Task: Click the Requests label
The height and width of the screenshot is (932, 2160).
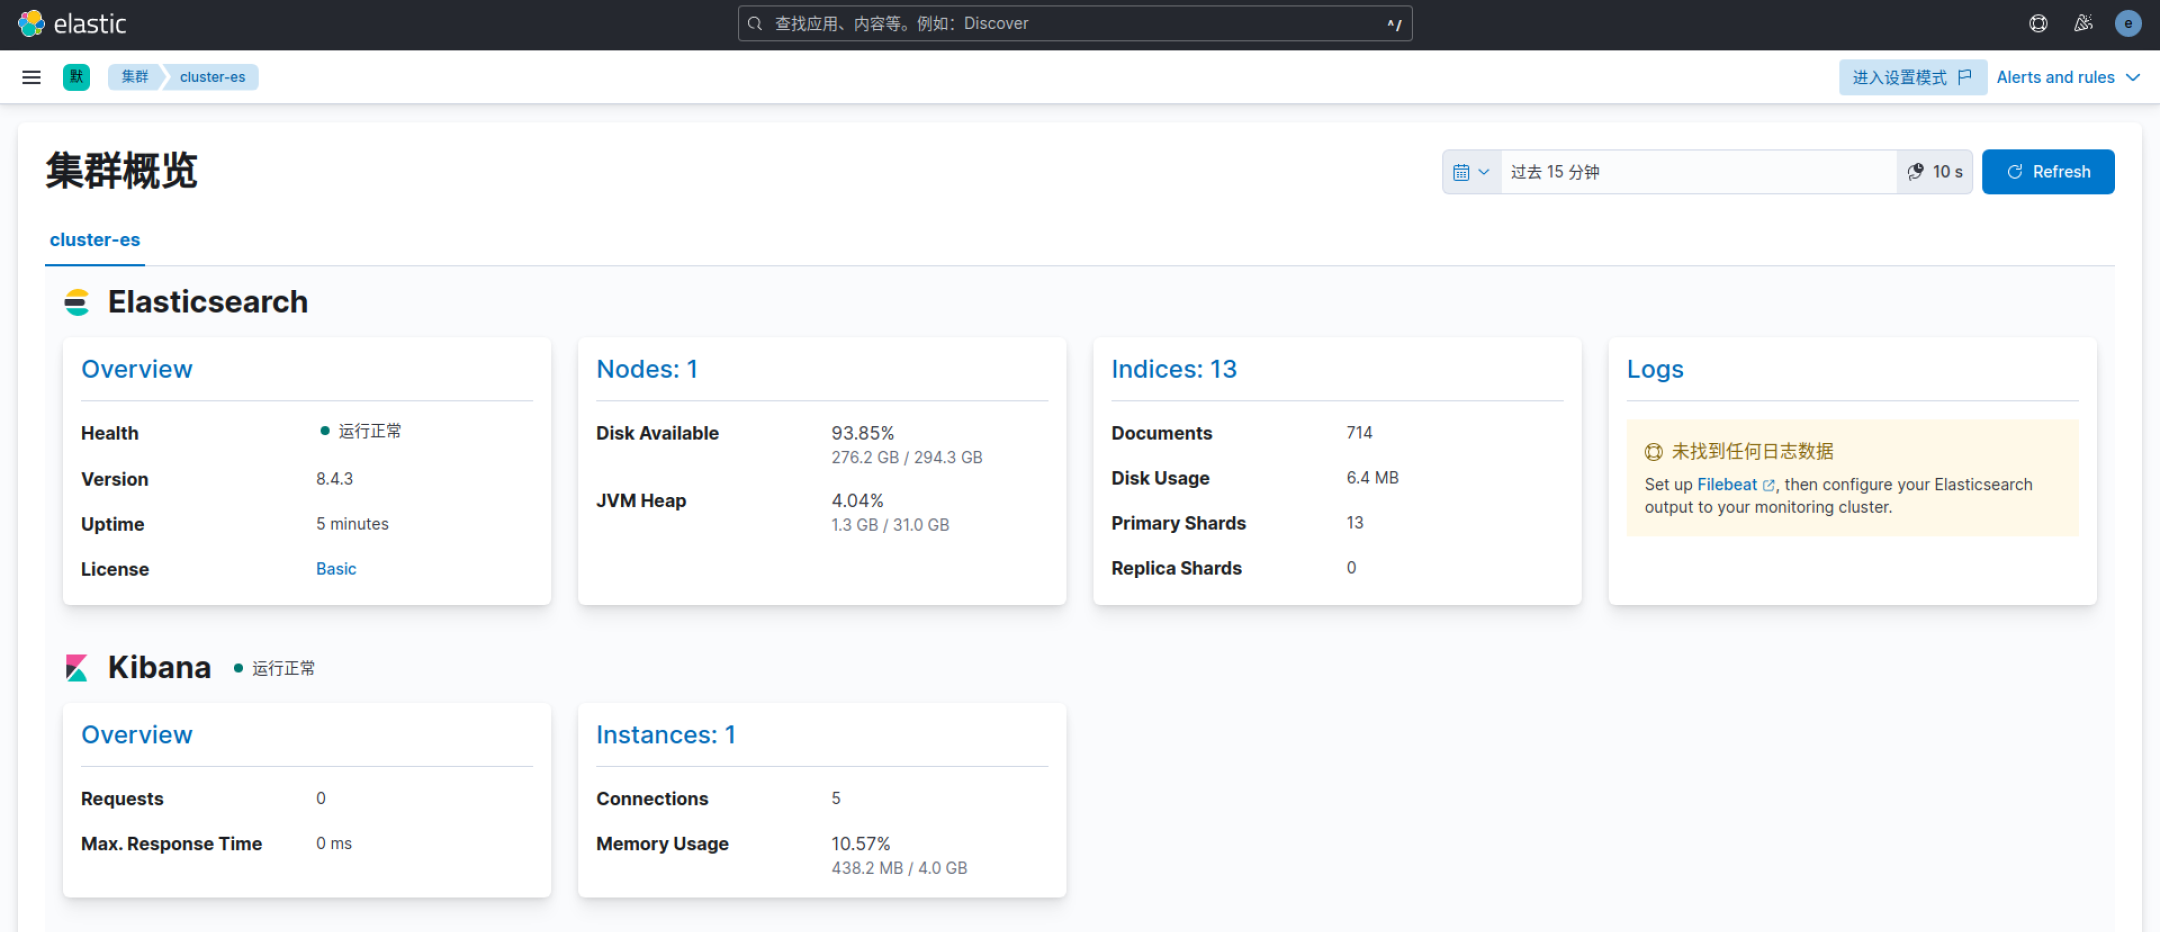Action: pyautogui.click(x=122, y=799)
